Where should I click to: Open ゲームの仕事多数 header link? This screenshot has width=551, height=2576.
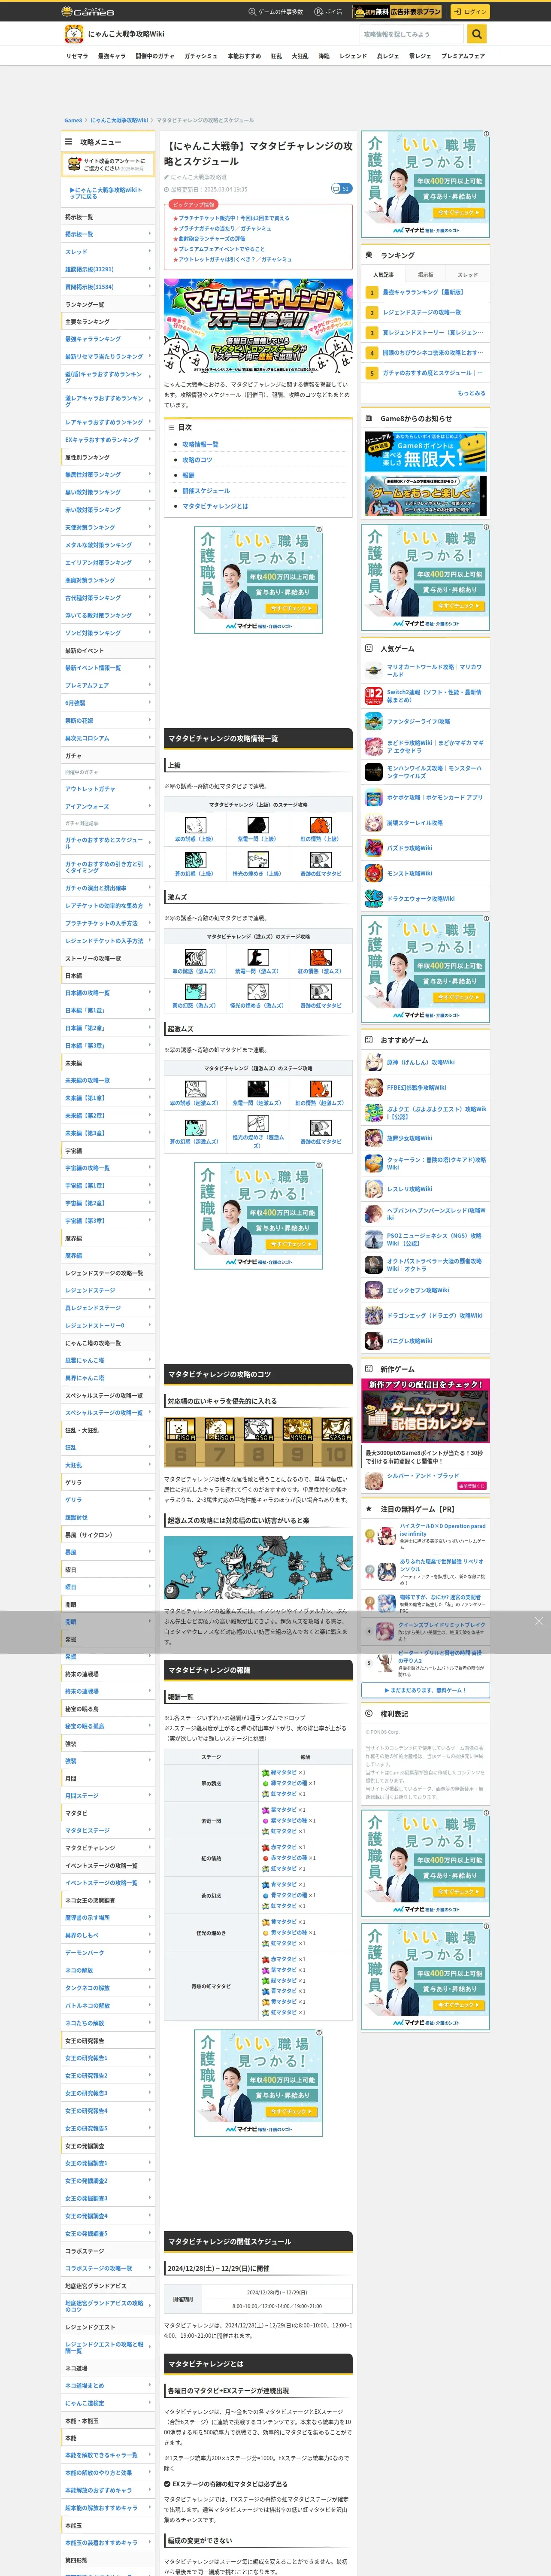coord(276,12)
